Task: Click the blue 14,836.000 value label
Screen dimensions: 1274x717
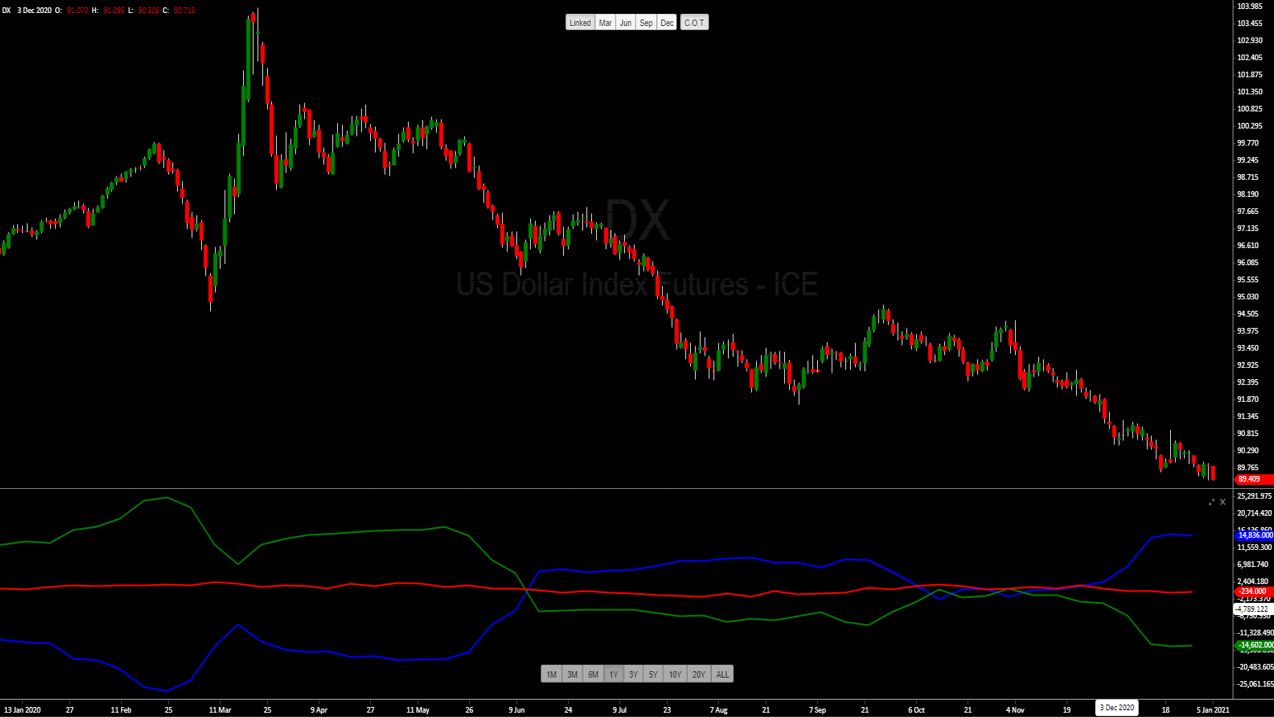Action: pyautogui.click(x=1254, y=535)
